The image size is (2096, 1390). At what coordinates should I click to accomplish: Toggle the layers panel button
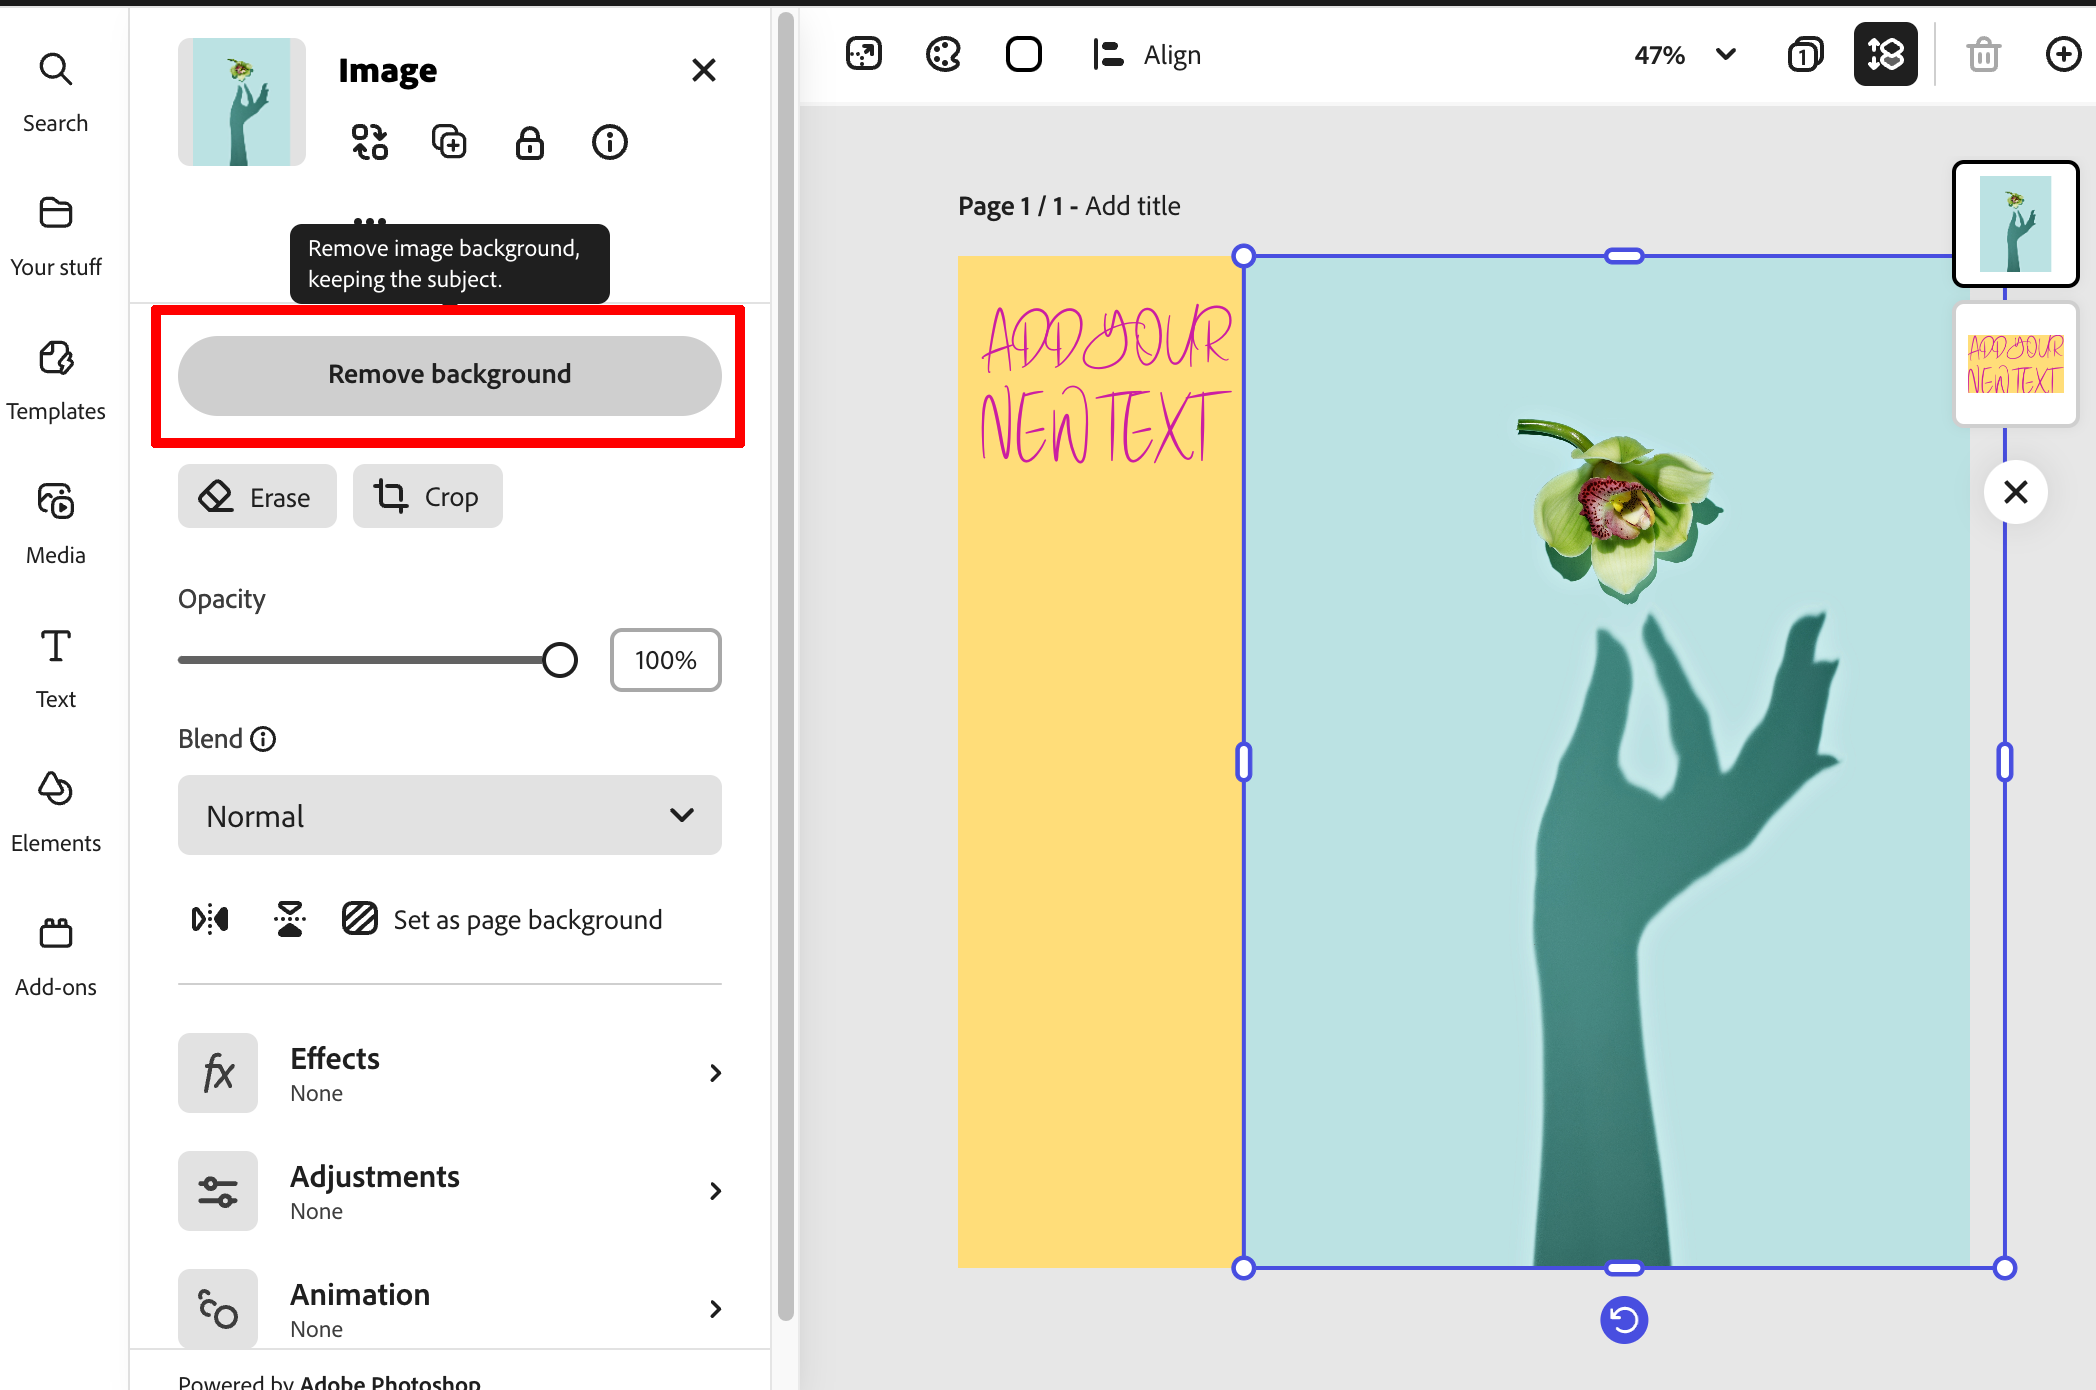coord(1885,55)
